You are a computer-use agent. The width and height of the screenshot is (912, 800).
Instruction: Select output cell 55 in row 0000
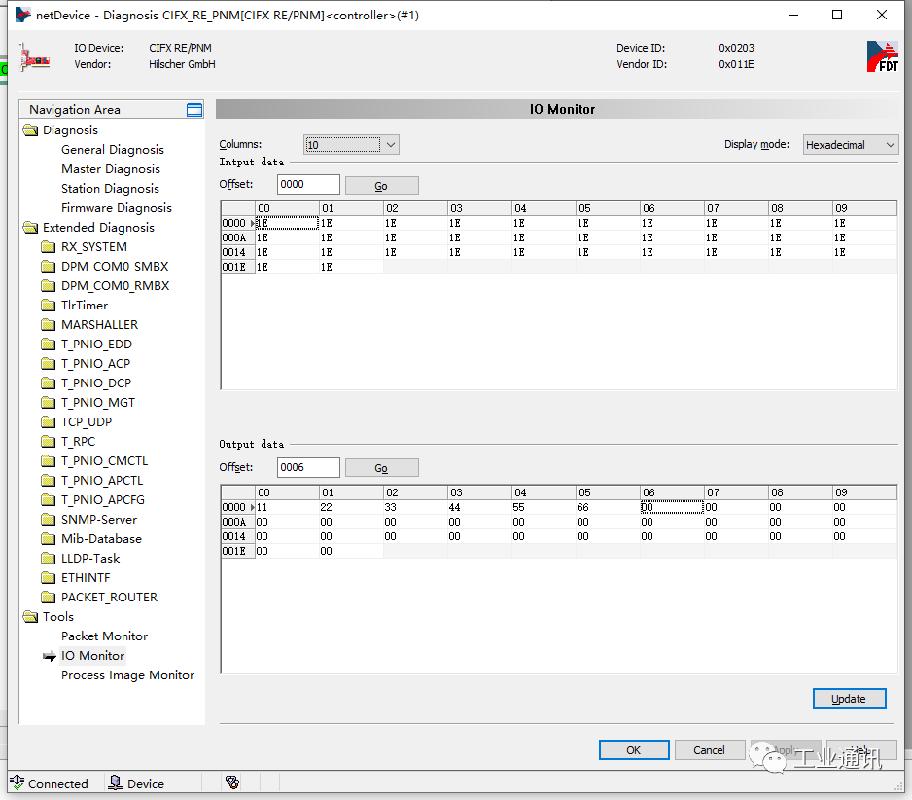tap(544, 507)
